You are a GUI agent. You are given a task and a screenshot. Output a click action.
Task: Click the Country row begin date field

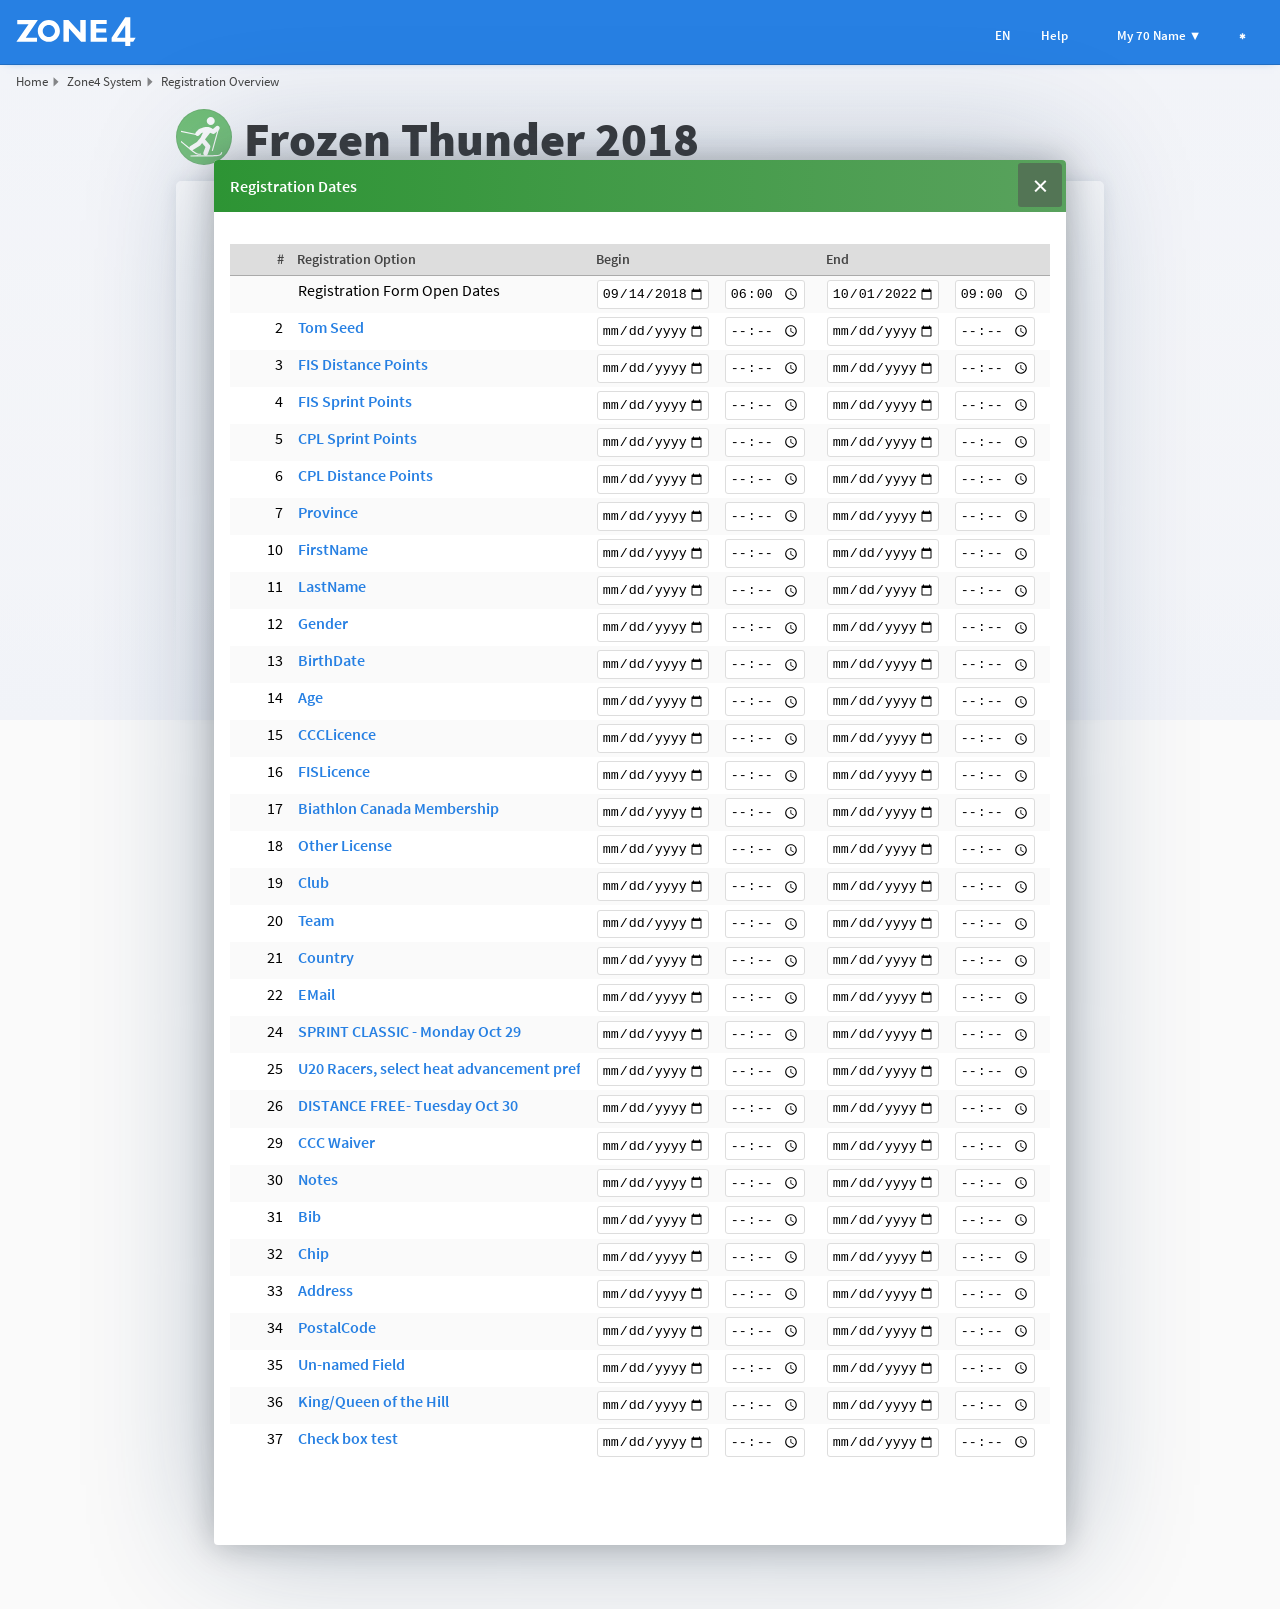(645, 960)
